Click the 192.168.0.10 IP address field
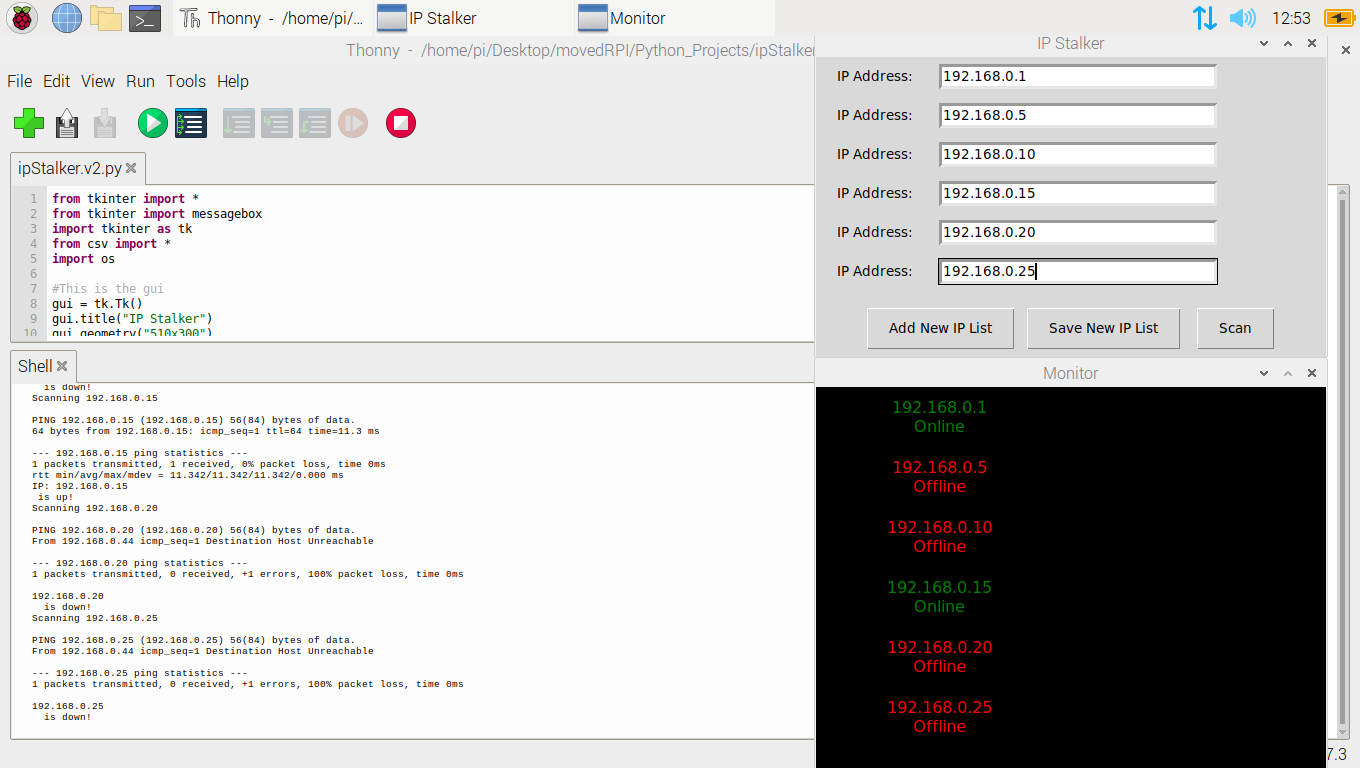 (x=1077, y=154)
